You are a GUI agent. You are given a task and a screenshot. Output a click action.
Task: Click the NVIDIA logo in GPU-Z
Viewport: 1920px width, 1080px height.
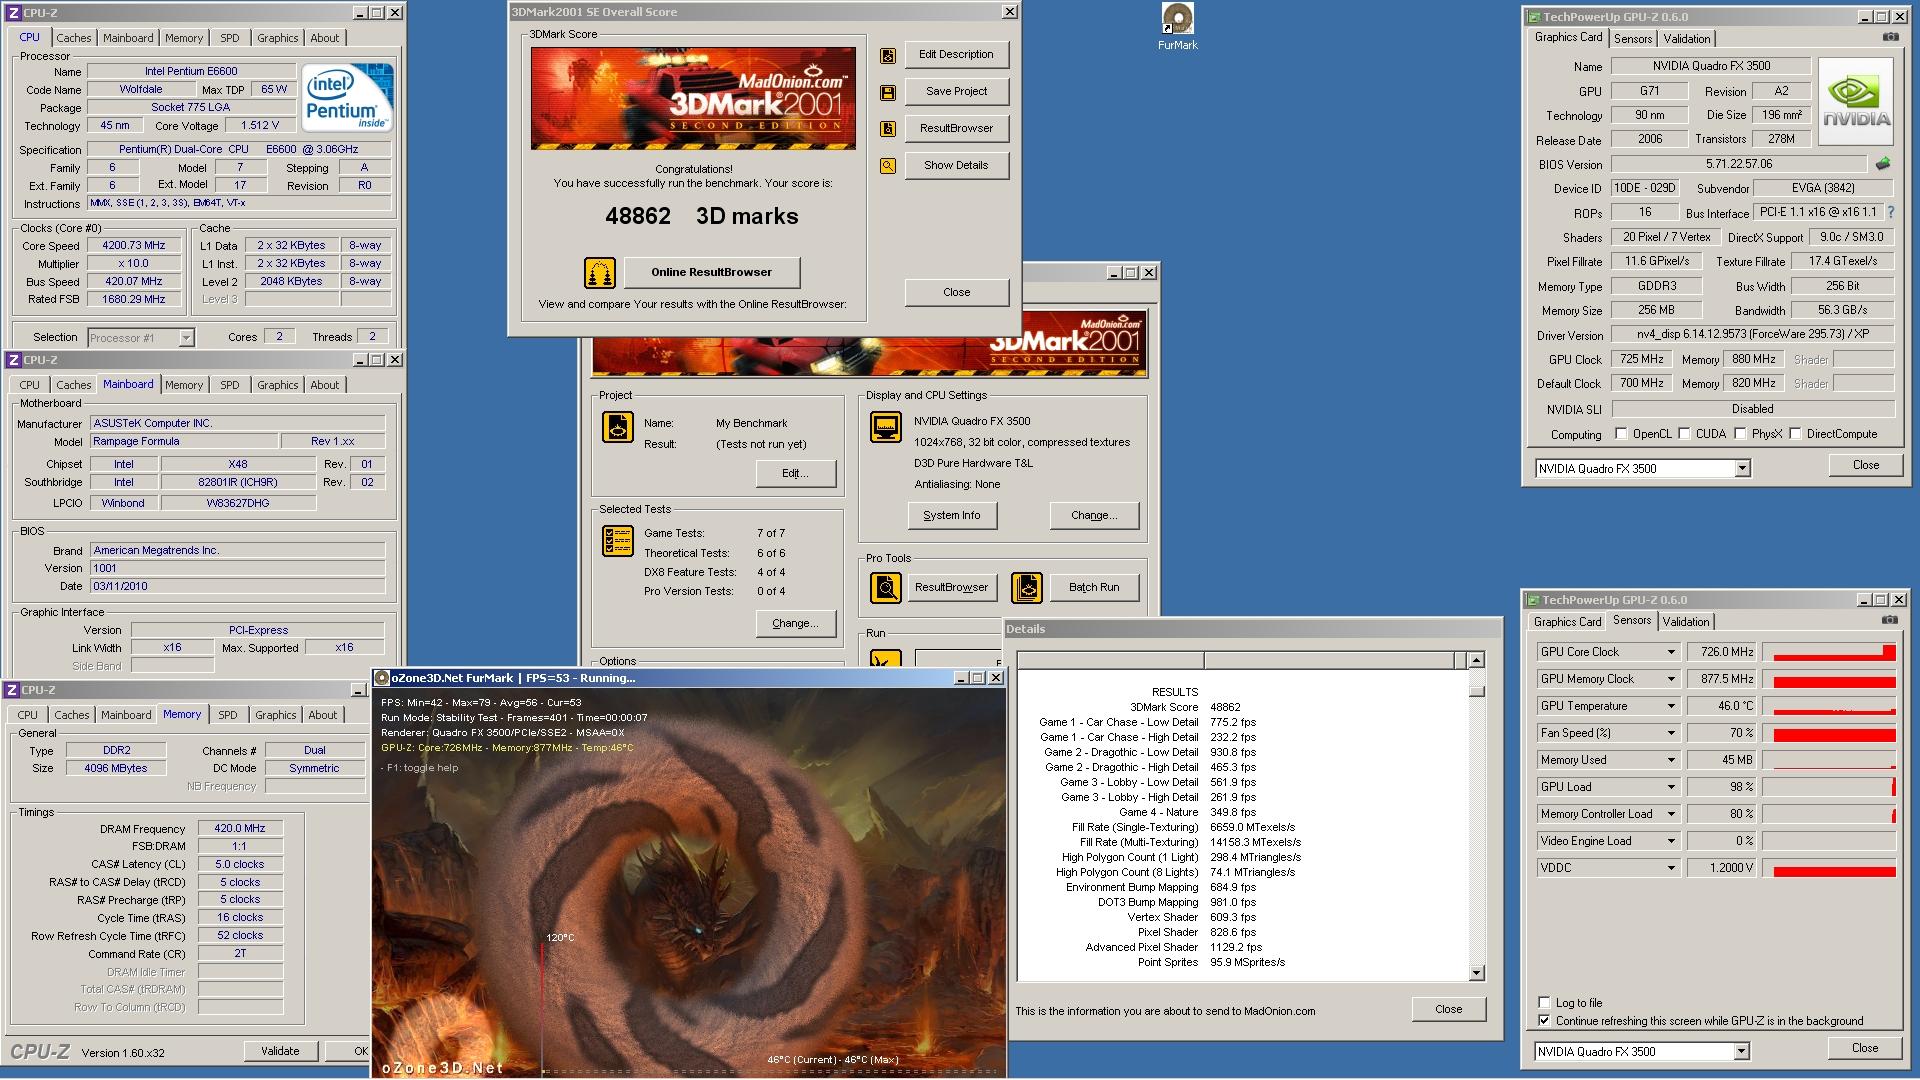[1856, 103]
